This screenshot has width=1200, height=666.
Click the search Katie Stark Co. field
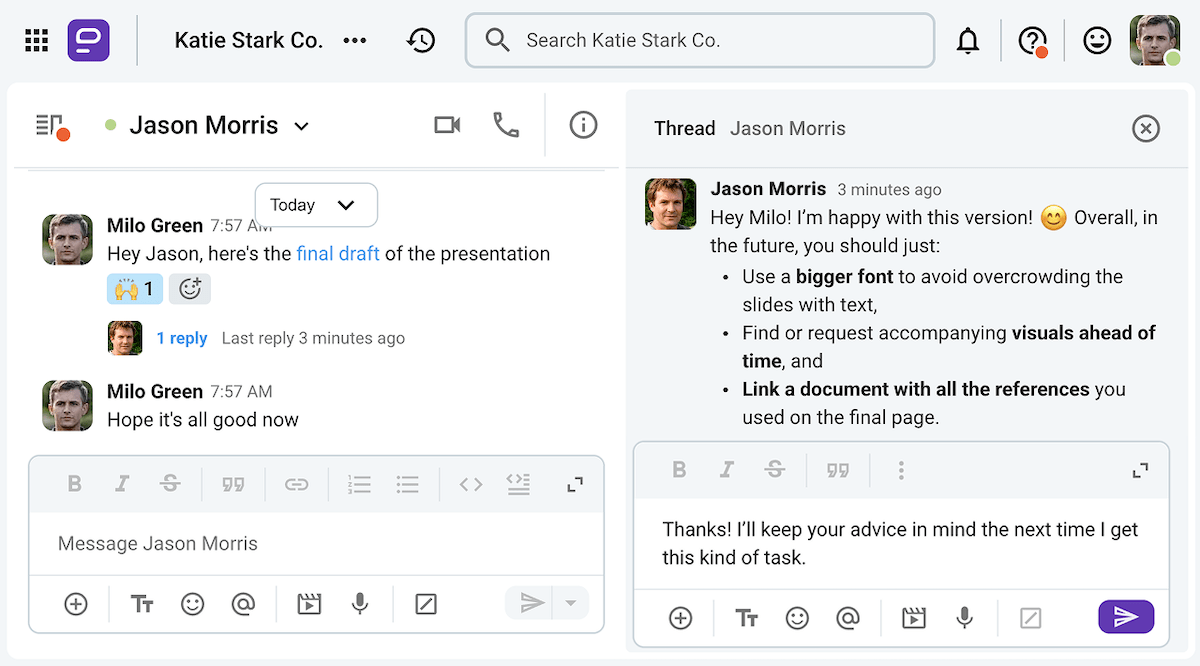point(699,40)
